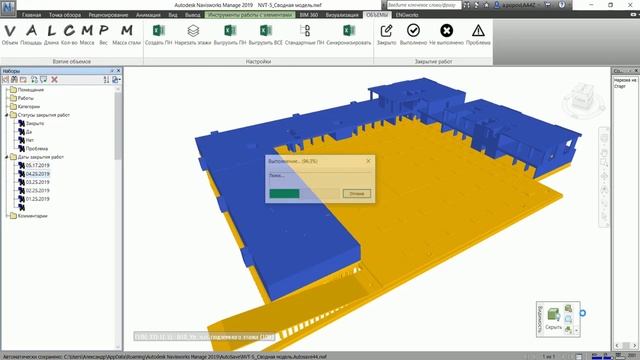Click the ViewCube in the 3D viewport
Image resolution: width=640 pixels, height=360 pixels.
pyautogui.click(x=583, y=99)
